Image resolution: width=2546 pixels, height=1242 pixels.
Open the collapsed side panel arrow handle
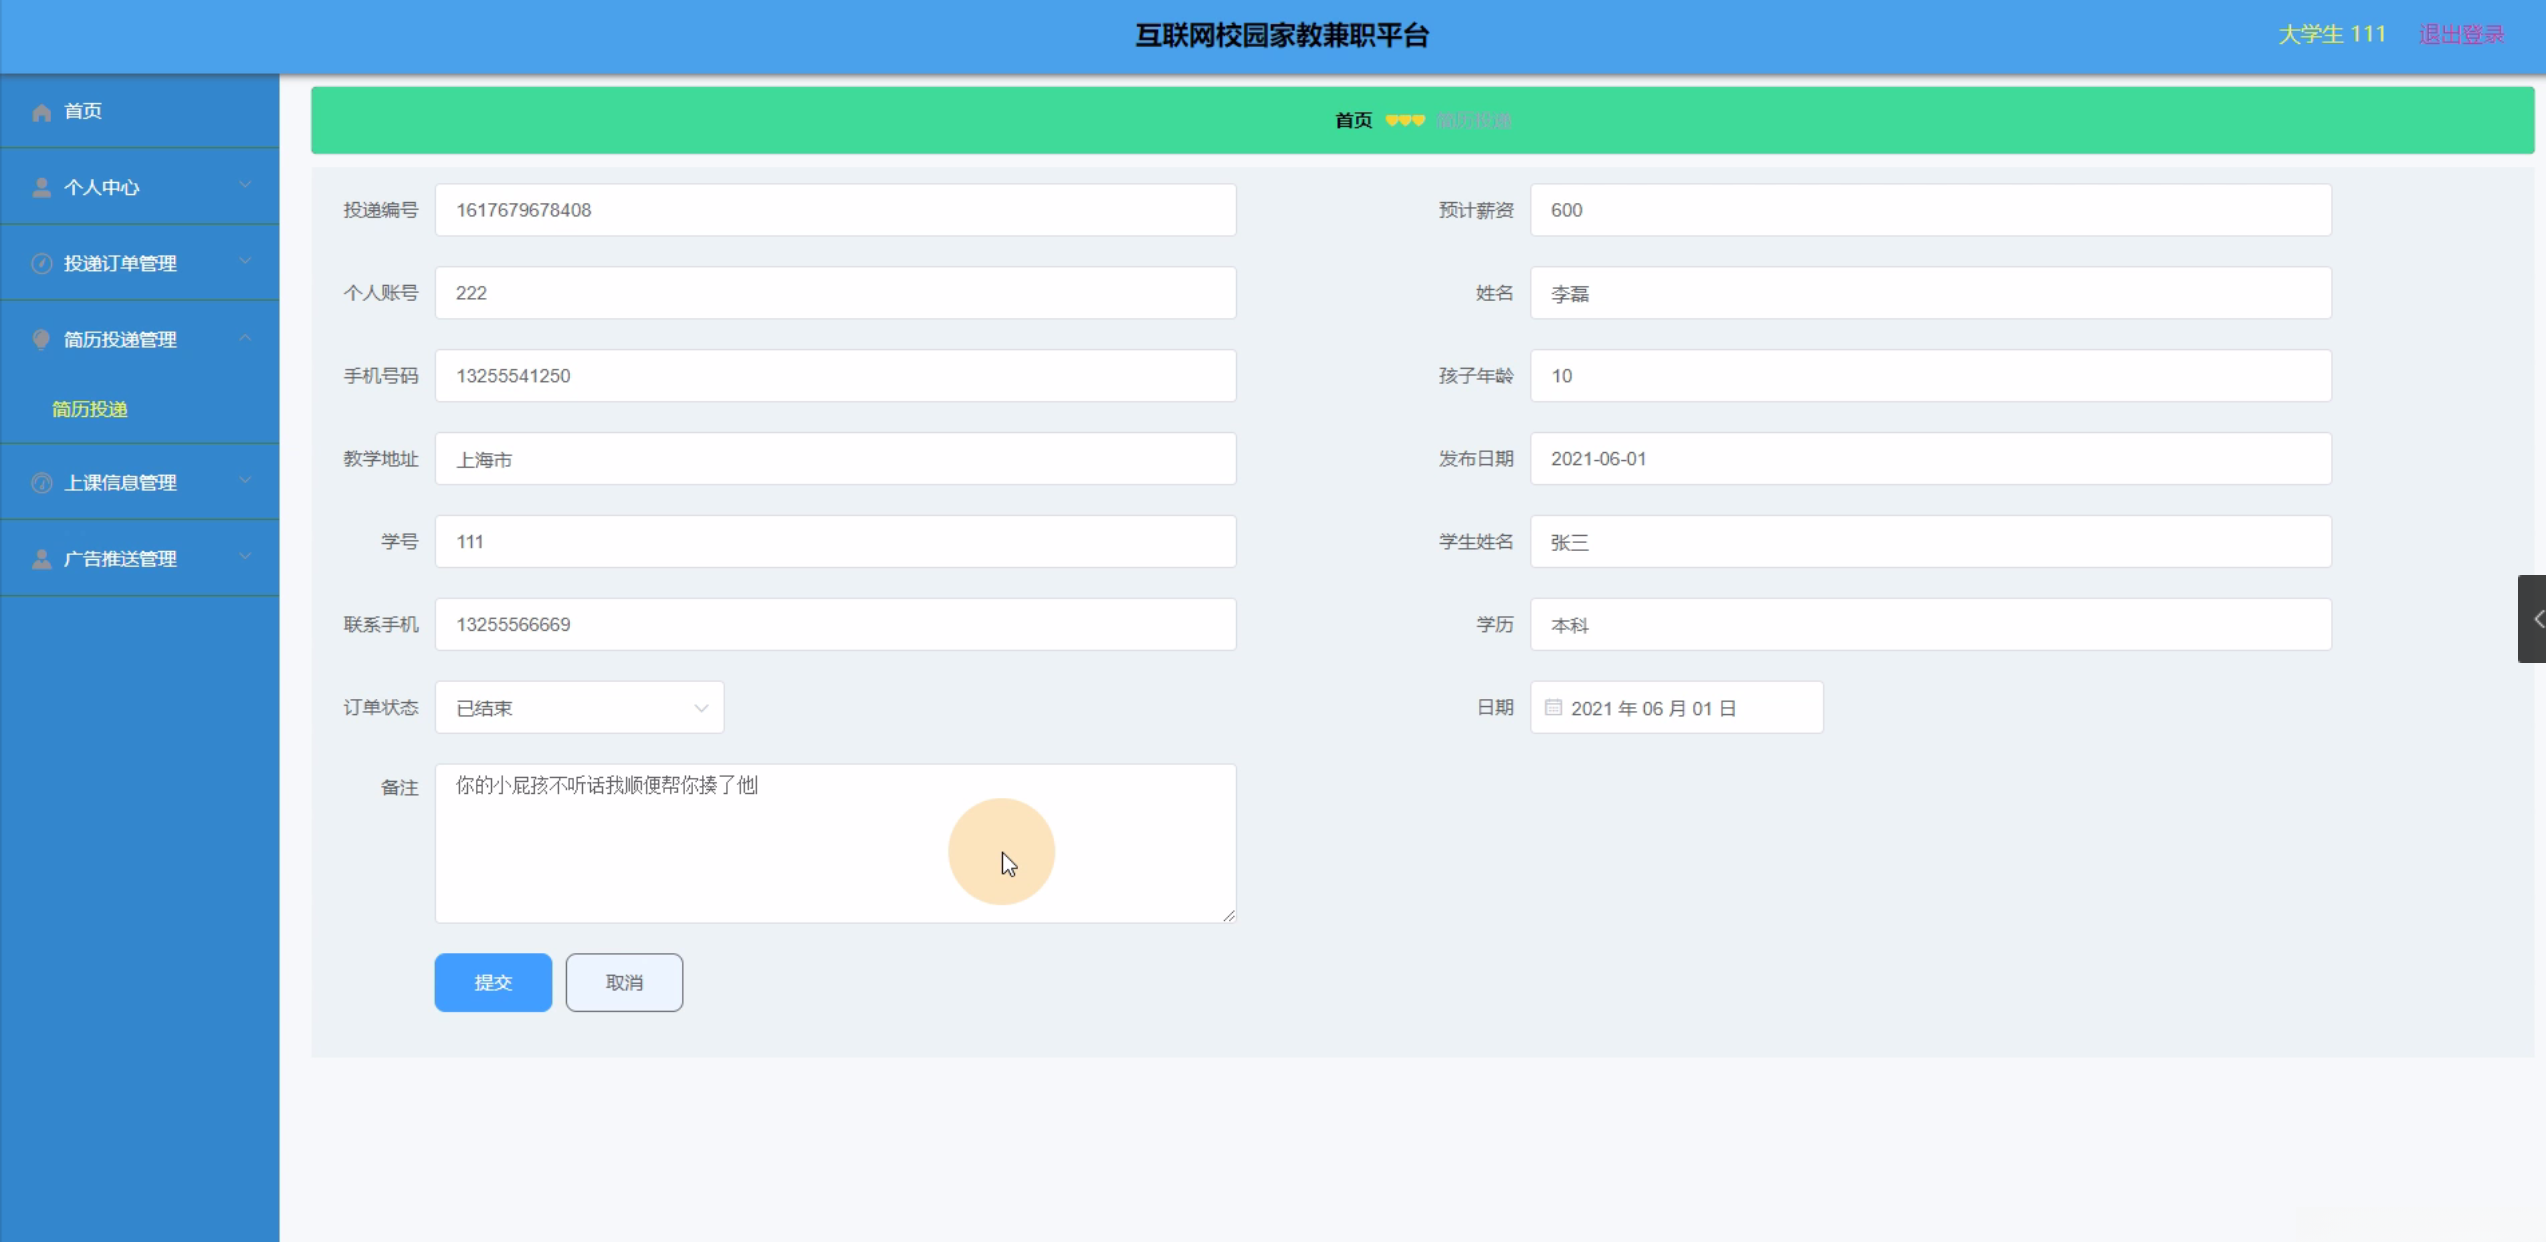click(2534, 619)
